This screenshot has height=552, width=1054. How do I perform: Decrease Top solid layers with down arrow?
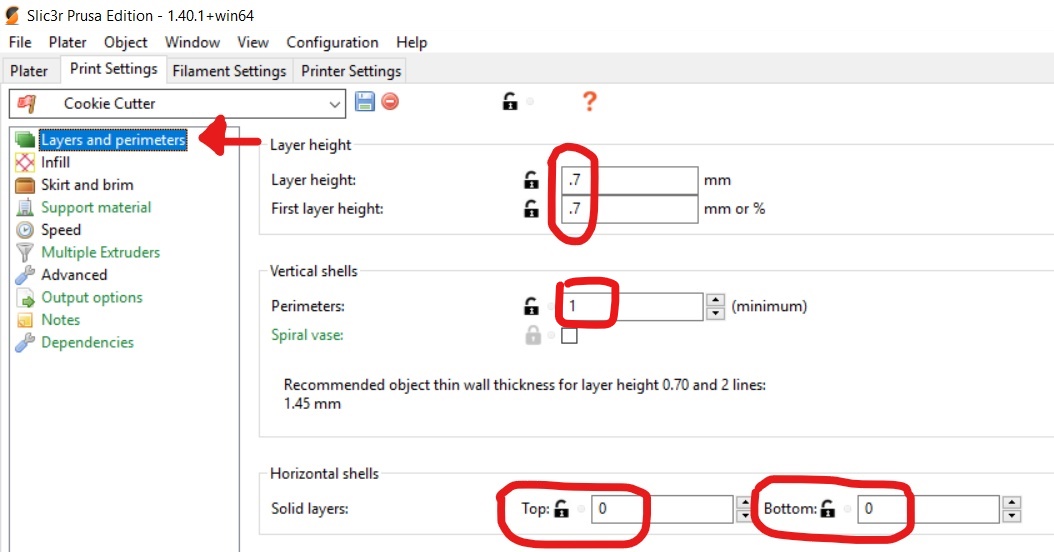[743, 516]
